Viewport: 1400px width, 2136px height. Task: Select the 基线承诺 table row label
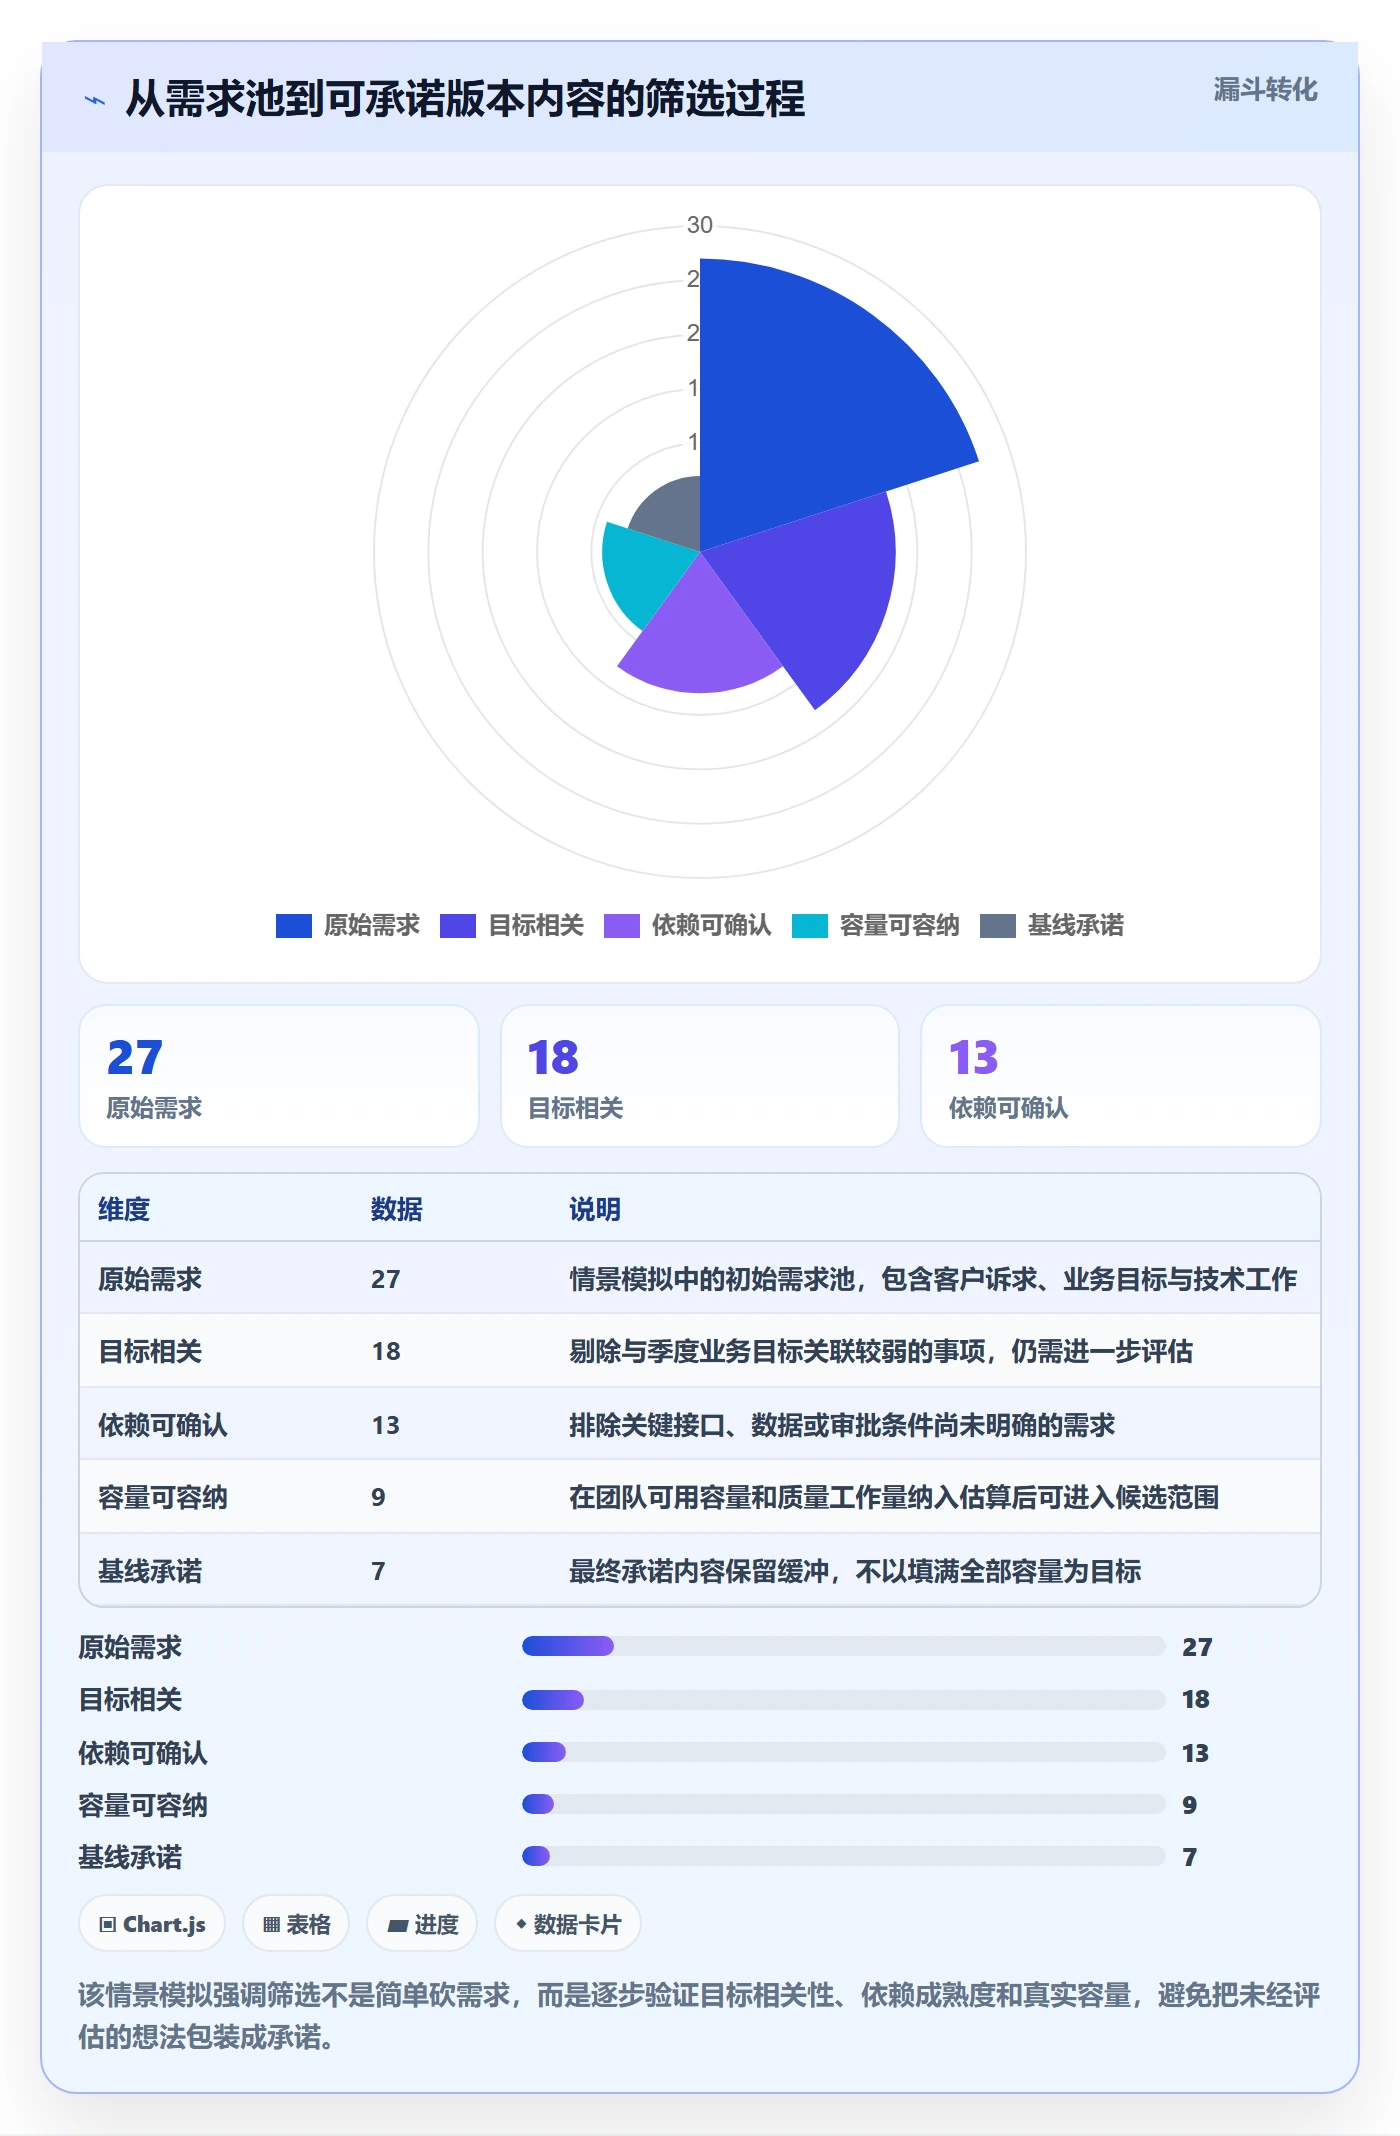click(150, 1571)
